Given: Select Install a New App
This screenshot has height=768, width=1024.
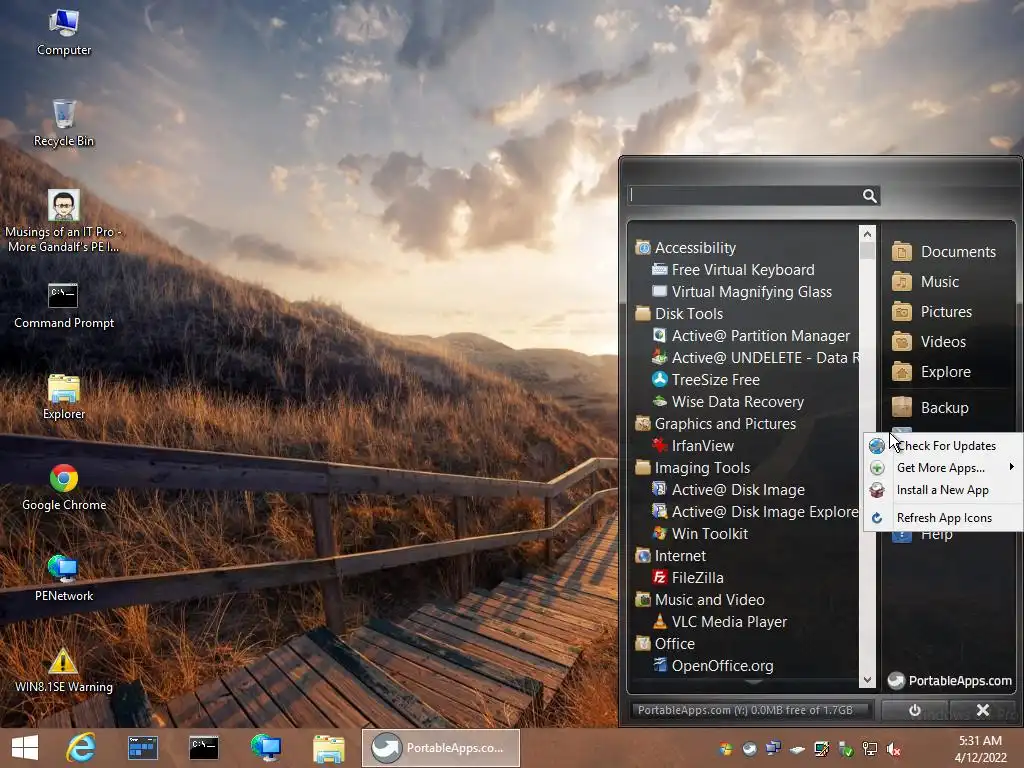Looking at the screenshot, I should click(943, 490).
